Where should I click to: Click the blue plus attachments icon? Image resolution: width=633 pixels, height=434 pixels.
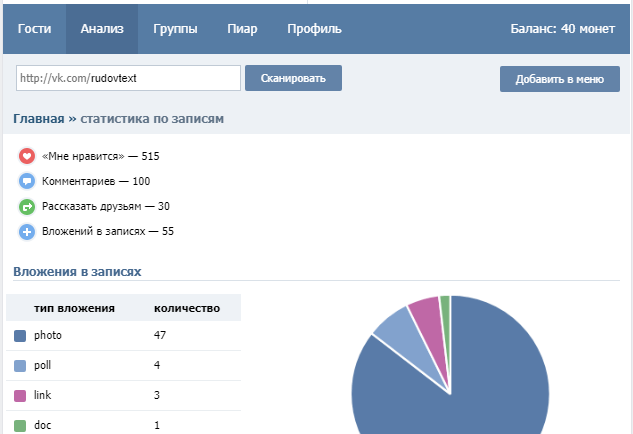click(27, 232)
